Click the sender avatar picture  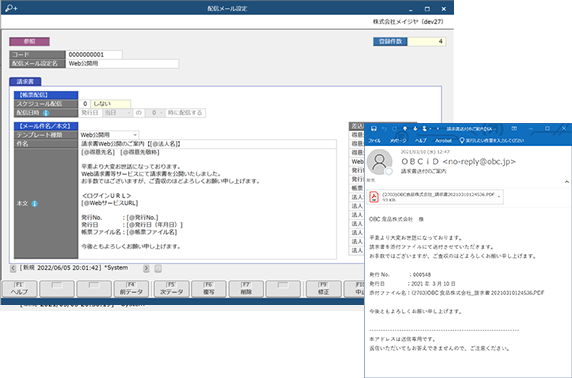(x=379, y=162)
